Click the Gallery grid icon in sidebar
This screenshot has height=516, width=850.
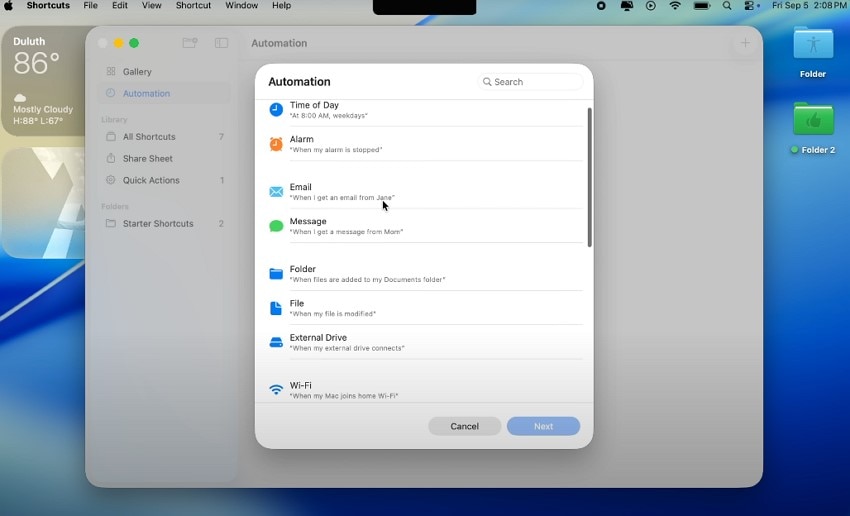(x=111, y=72)
